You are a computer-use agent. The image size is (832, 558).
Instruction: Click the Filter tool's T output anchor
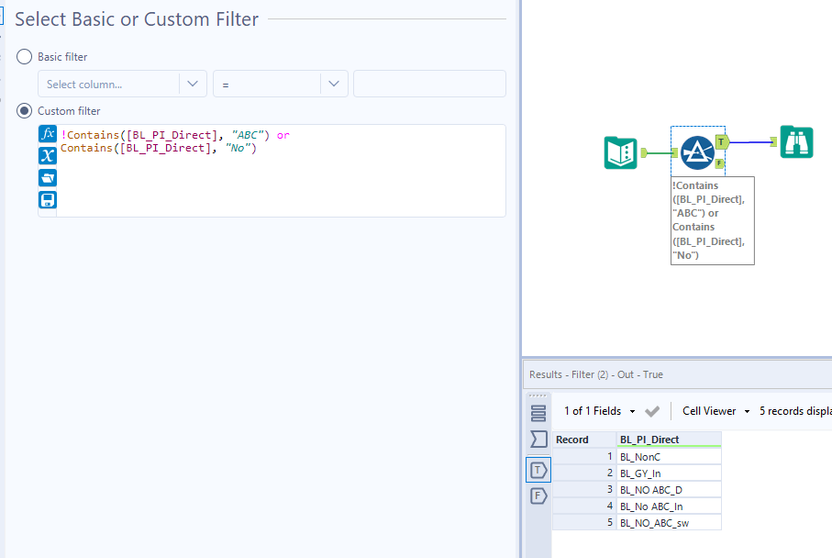pos(722,142)
